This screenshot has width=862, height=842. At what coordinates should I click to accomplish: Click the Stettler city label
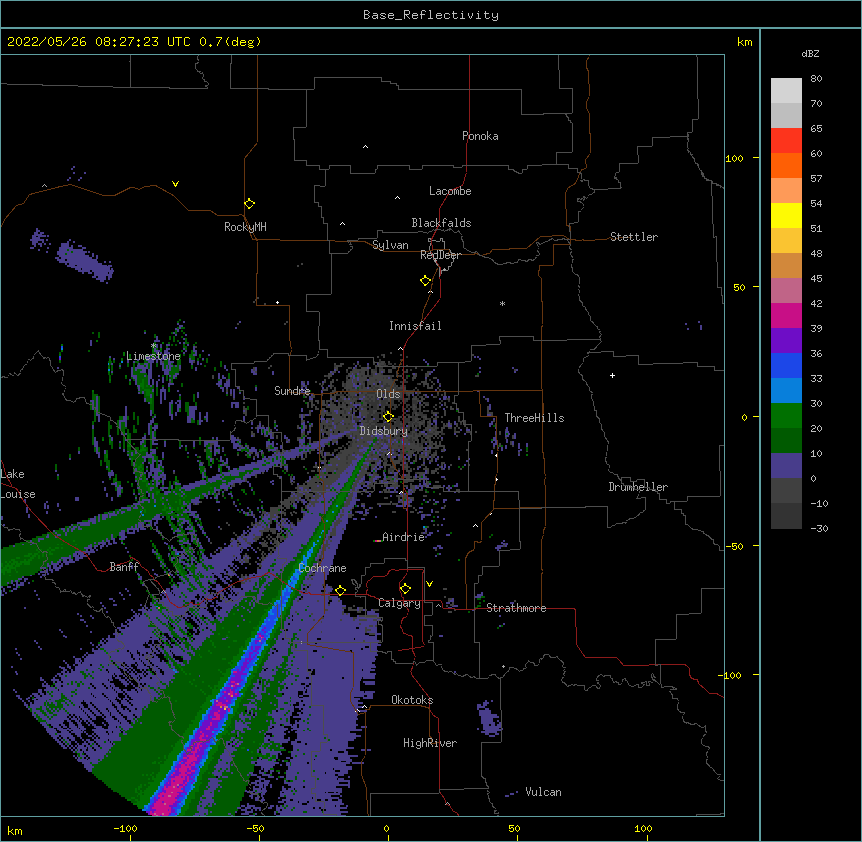pos(634,237)
